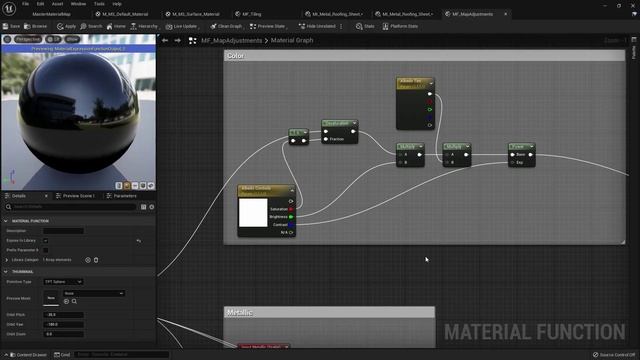Navigate back in the graph

pos(165,40)
